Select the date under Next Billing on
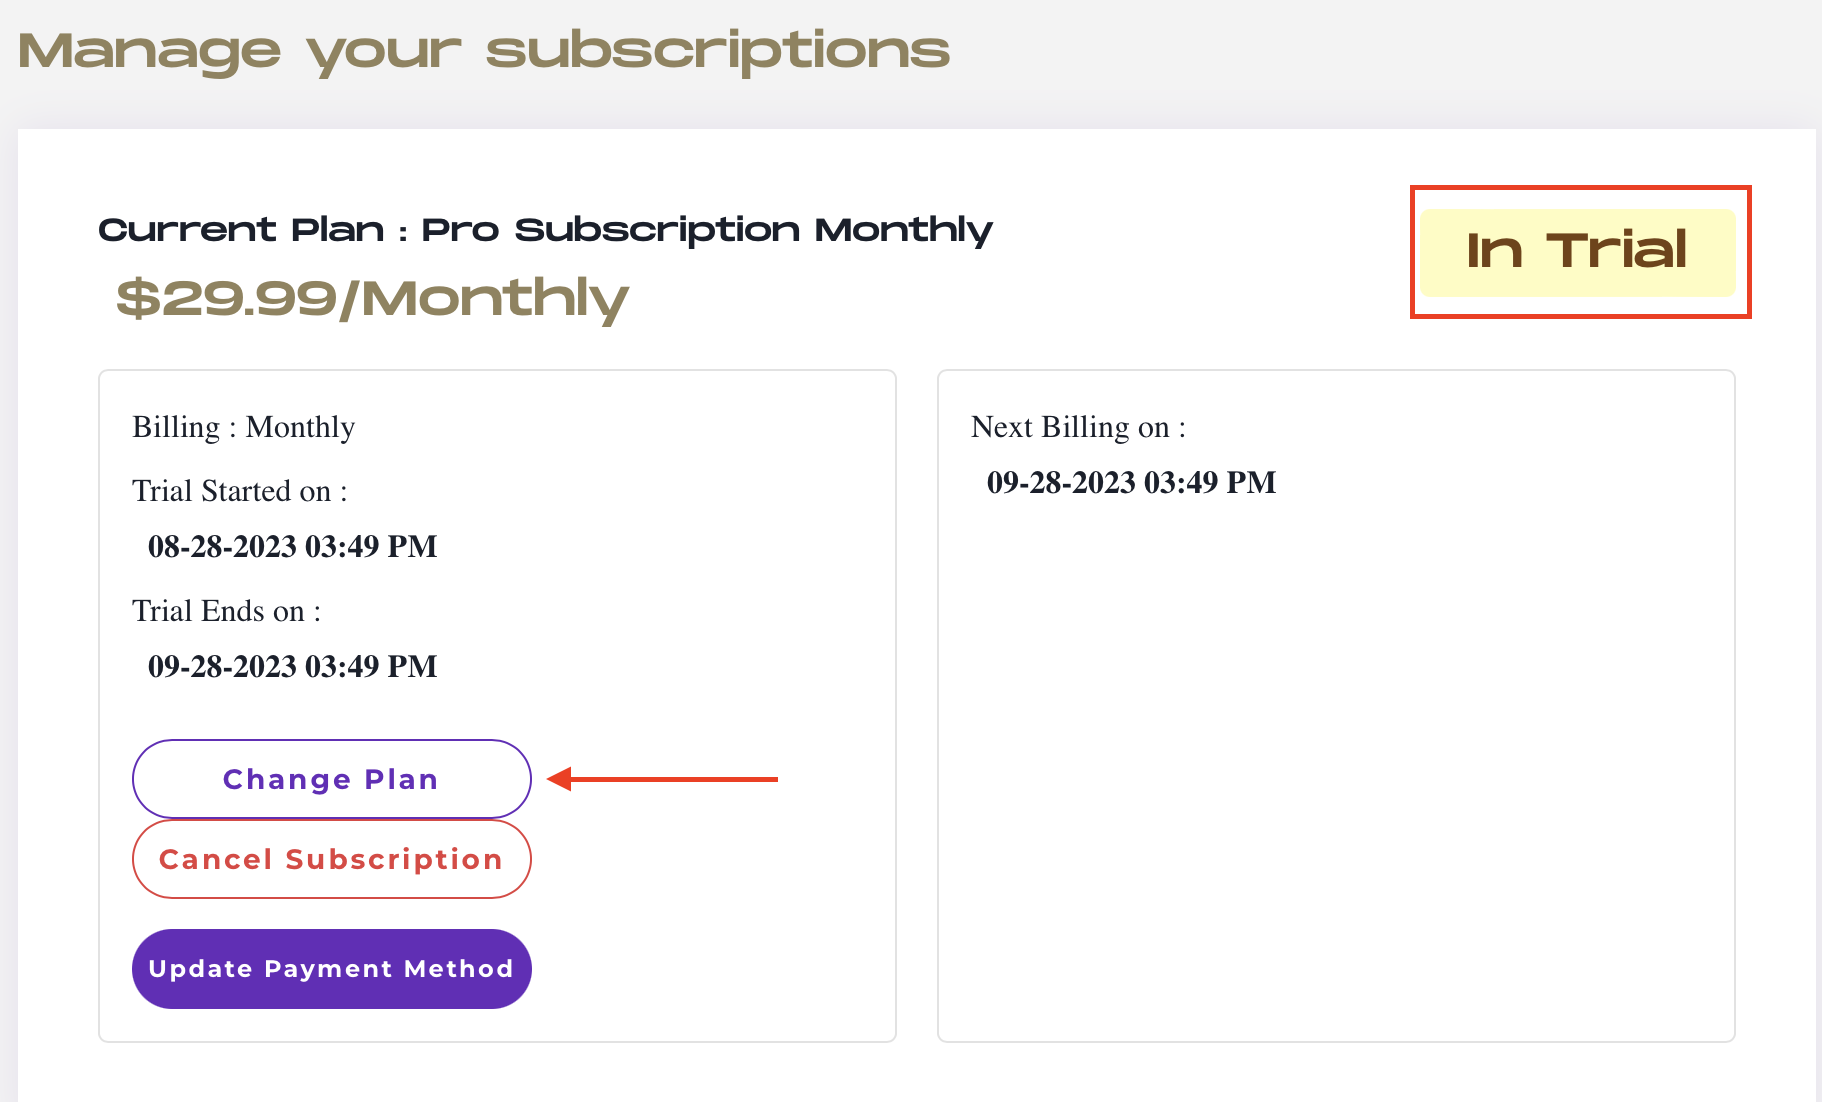The height and width of the screenshot is (1102, 1822). [x=1132, y=482]
